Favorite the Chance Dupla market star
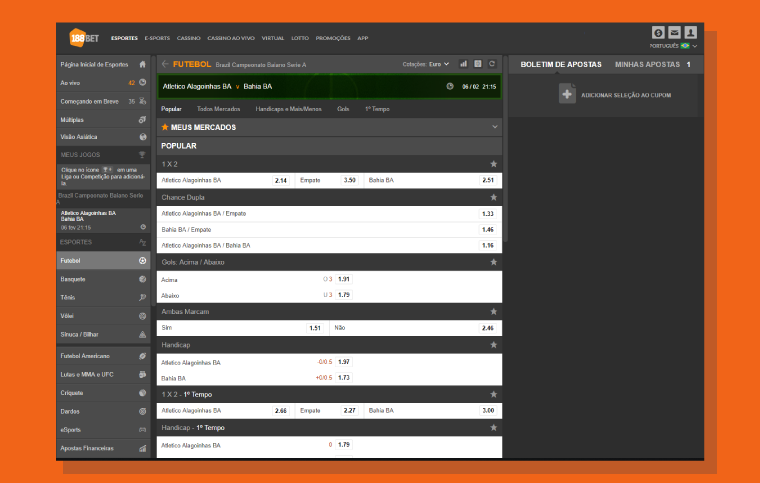The image size is (760, 483). (x=493, y=197)
